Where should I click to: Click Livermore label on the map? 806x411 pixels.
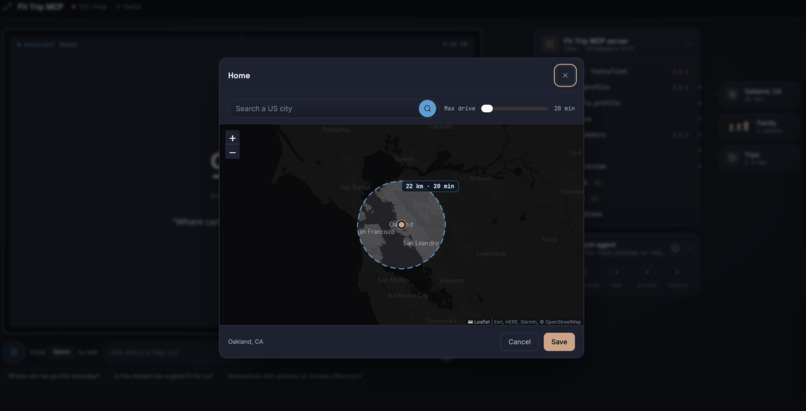(491, 253)
